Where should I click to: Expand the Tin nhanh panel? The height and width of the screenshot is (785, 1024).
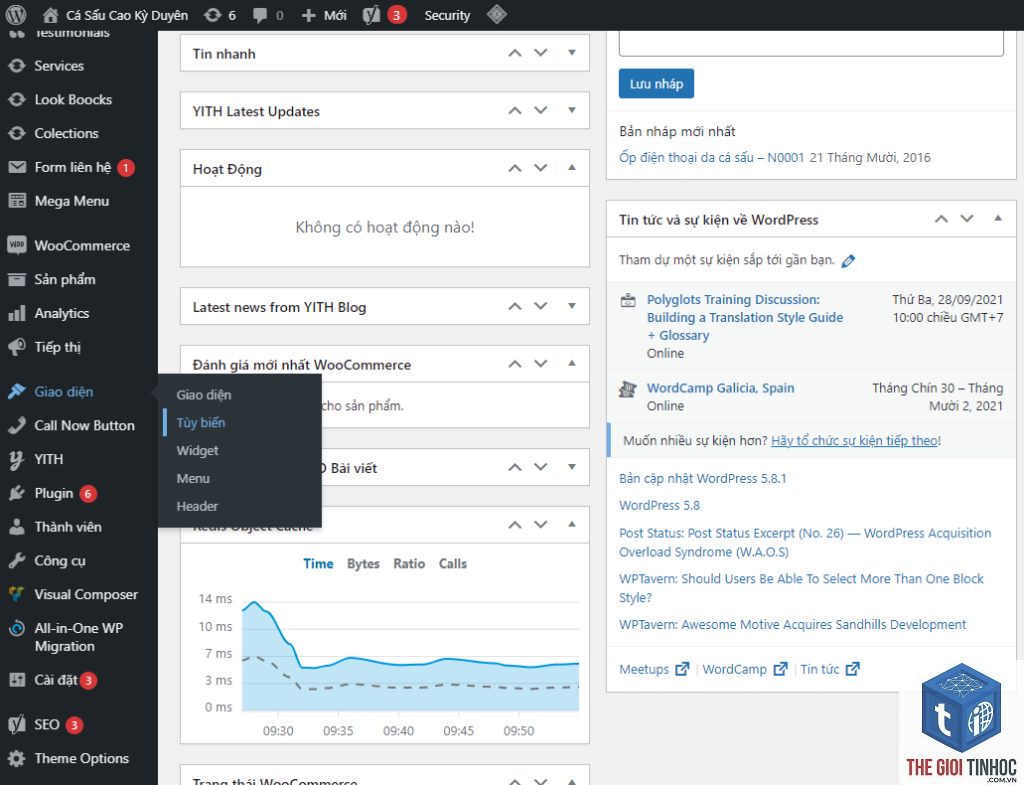[572, 53]
